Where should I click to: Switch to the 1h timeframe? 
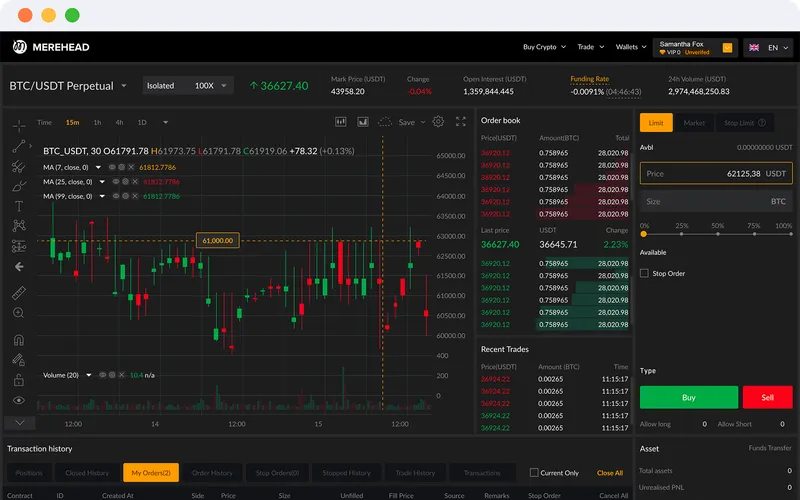point(97,122)
